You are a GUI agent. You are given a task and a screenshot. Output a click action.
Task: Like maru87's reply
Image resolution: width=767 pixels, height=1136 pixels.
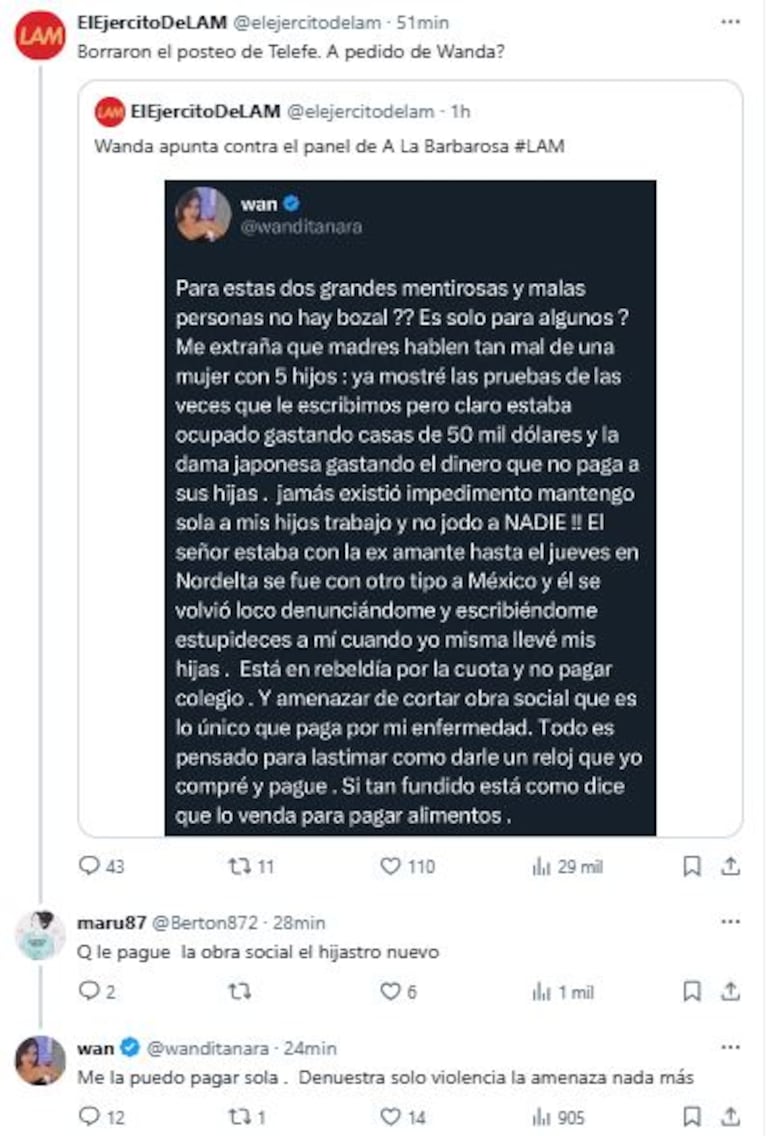(x=391, y=991)
